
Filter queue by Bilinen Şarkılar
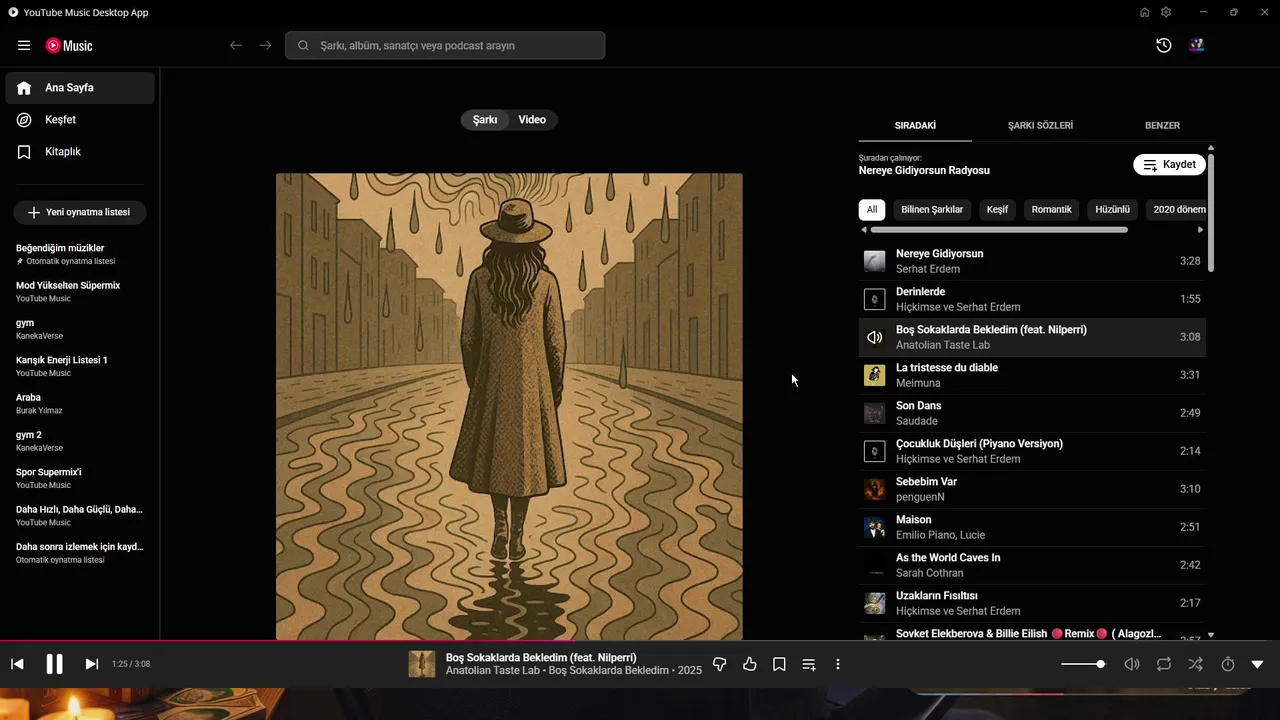pyautogui.click(x=932, y=210)
